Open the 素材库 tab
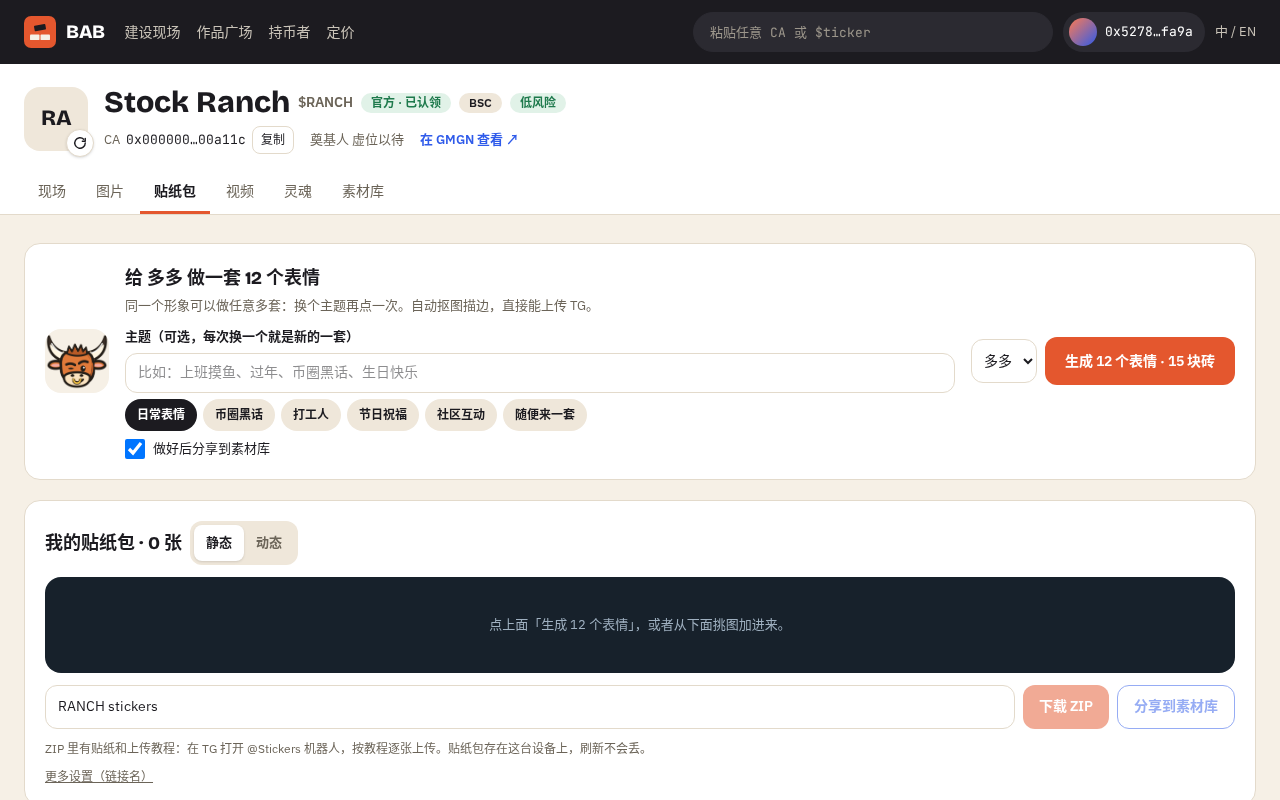1280x800 pixels. pyautogui.click(x=363, y=192)
